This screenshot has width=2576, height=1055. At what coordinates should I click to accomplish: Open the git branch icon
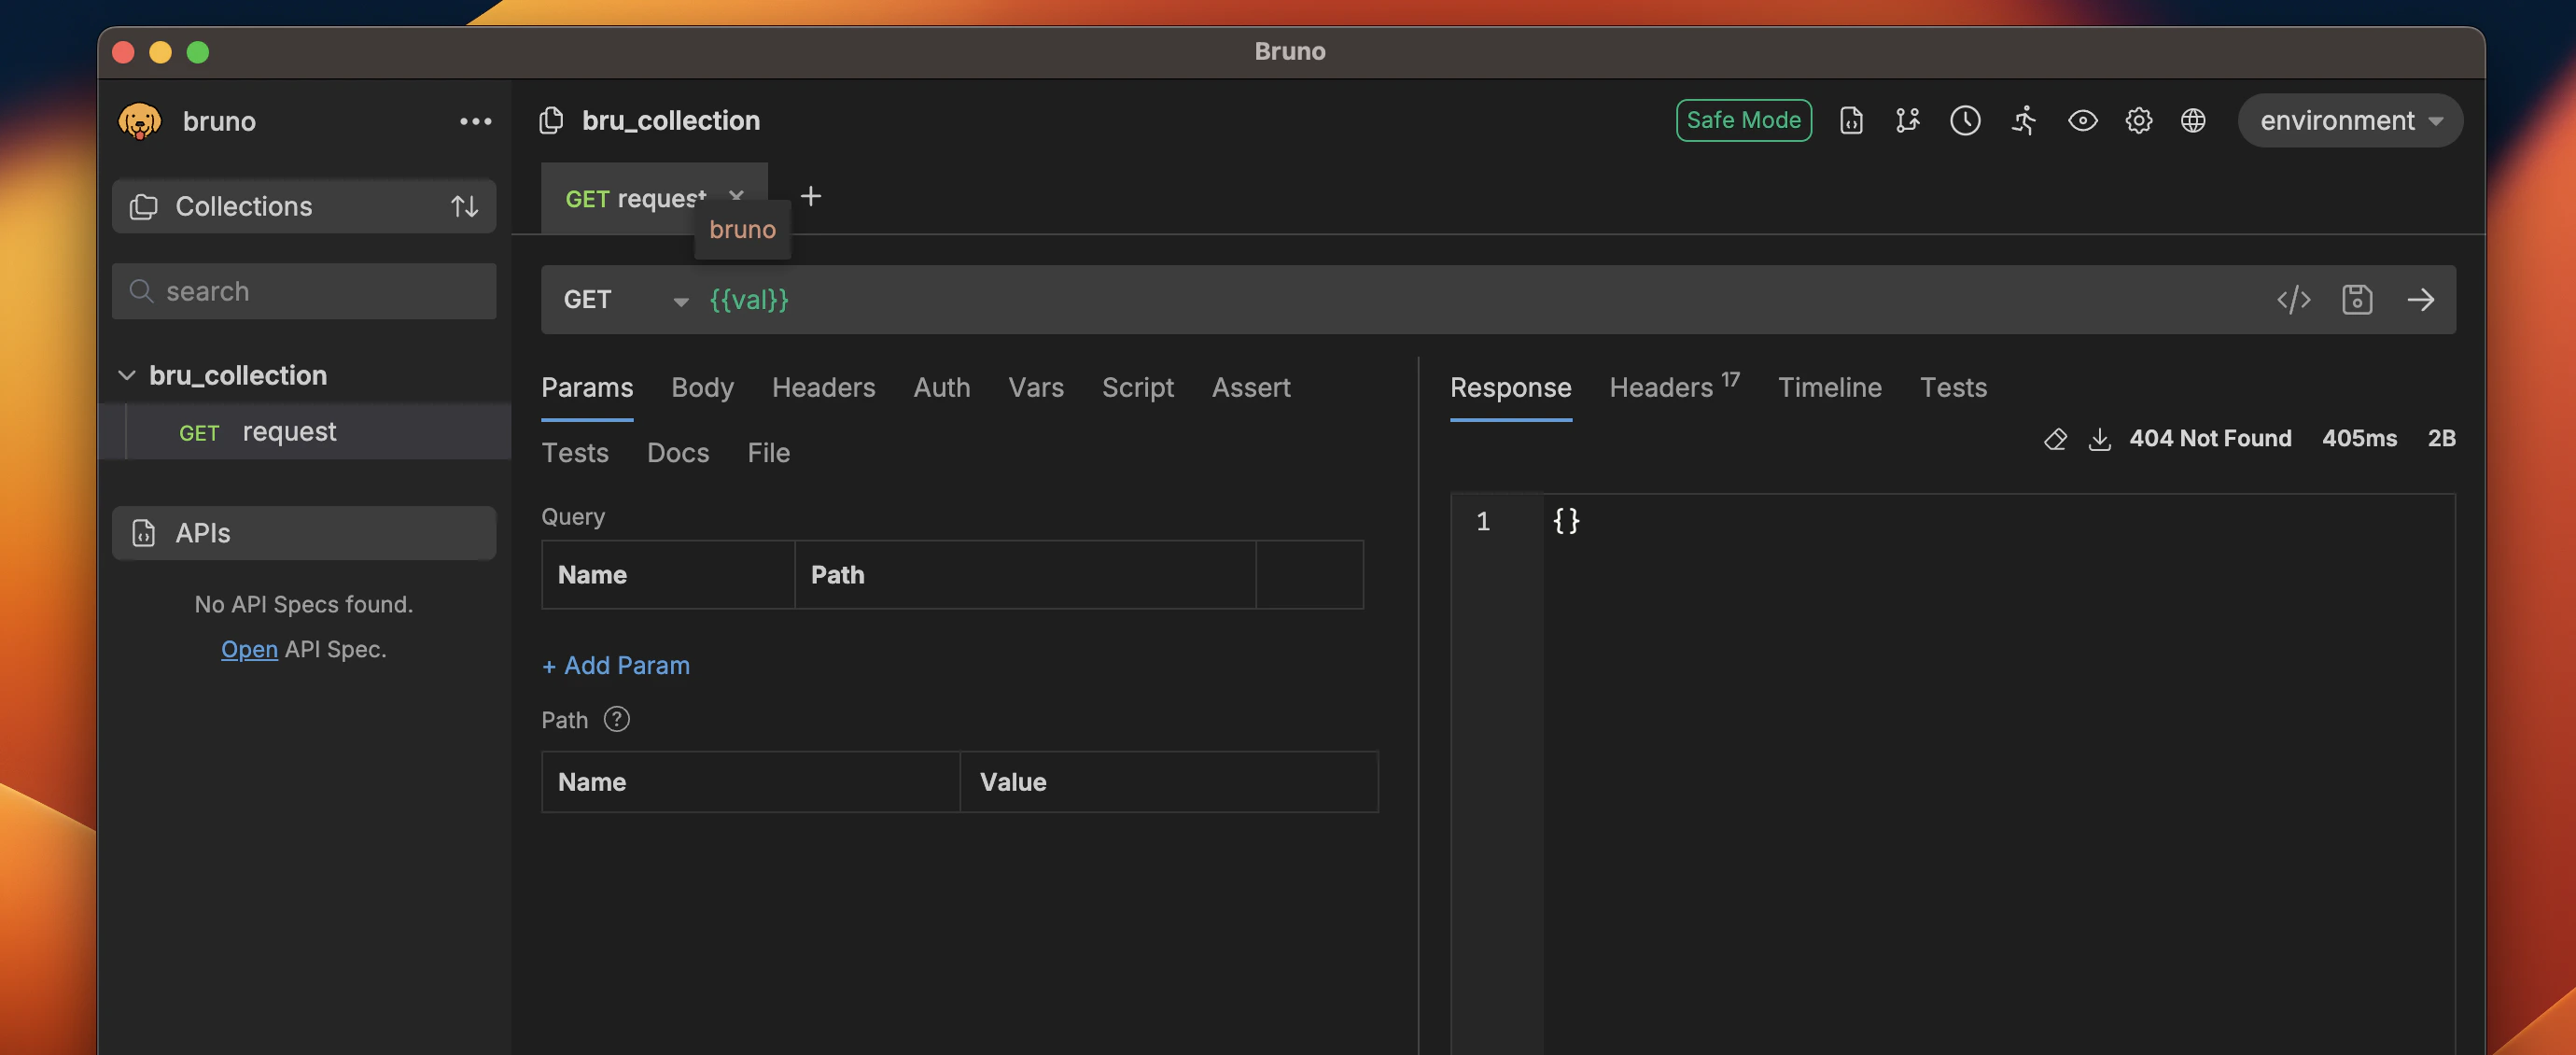[1907, 120]
